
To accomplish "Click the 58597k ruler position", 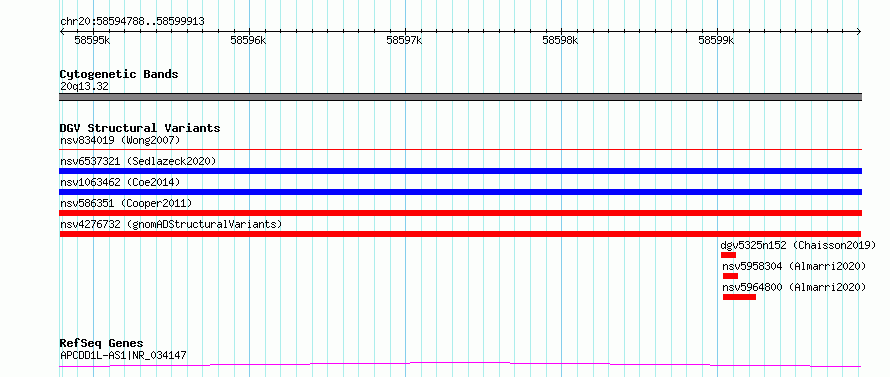I will pyautogui.click(x=404, y=41).
